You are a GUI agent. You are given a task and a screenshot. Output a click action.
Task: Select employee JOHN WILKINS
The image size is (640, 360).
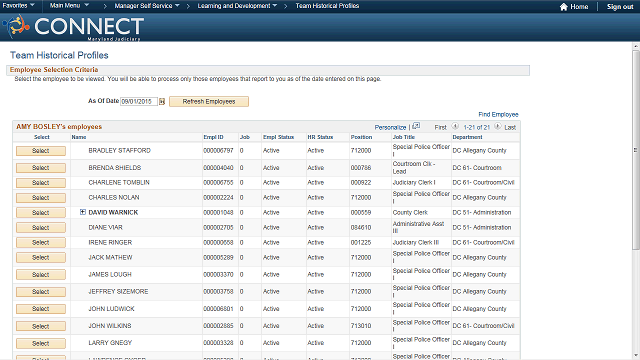coord(41,326)
